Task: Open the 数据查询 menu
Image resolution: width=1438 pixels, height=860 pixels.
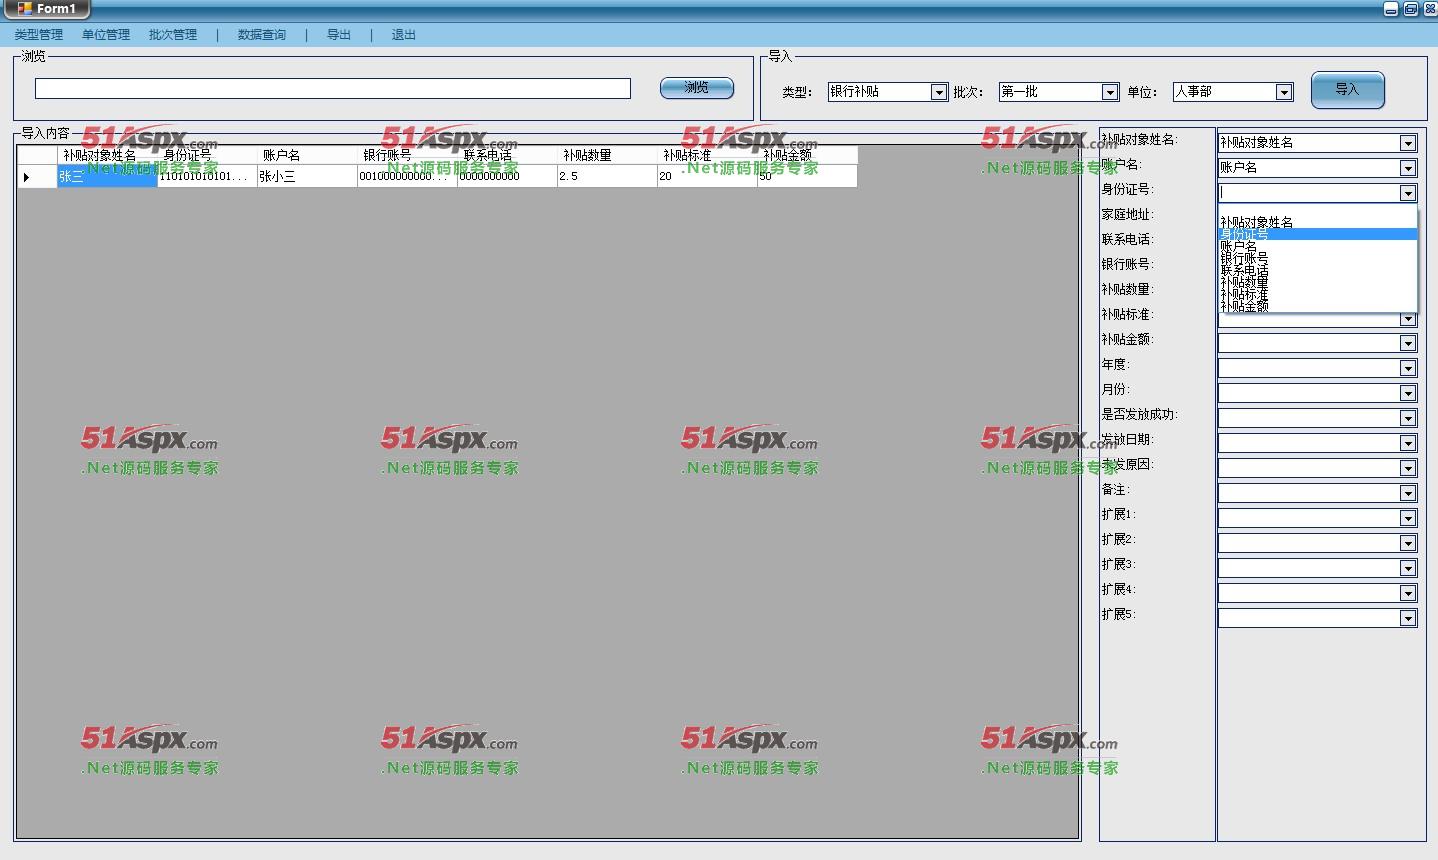Action: (262, 35)
